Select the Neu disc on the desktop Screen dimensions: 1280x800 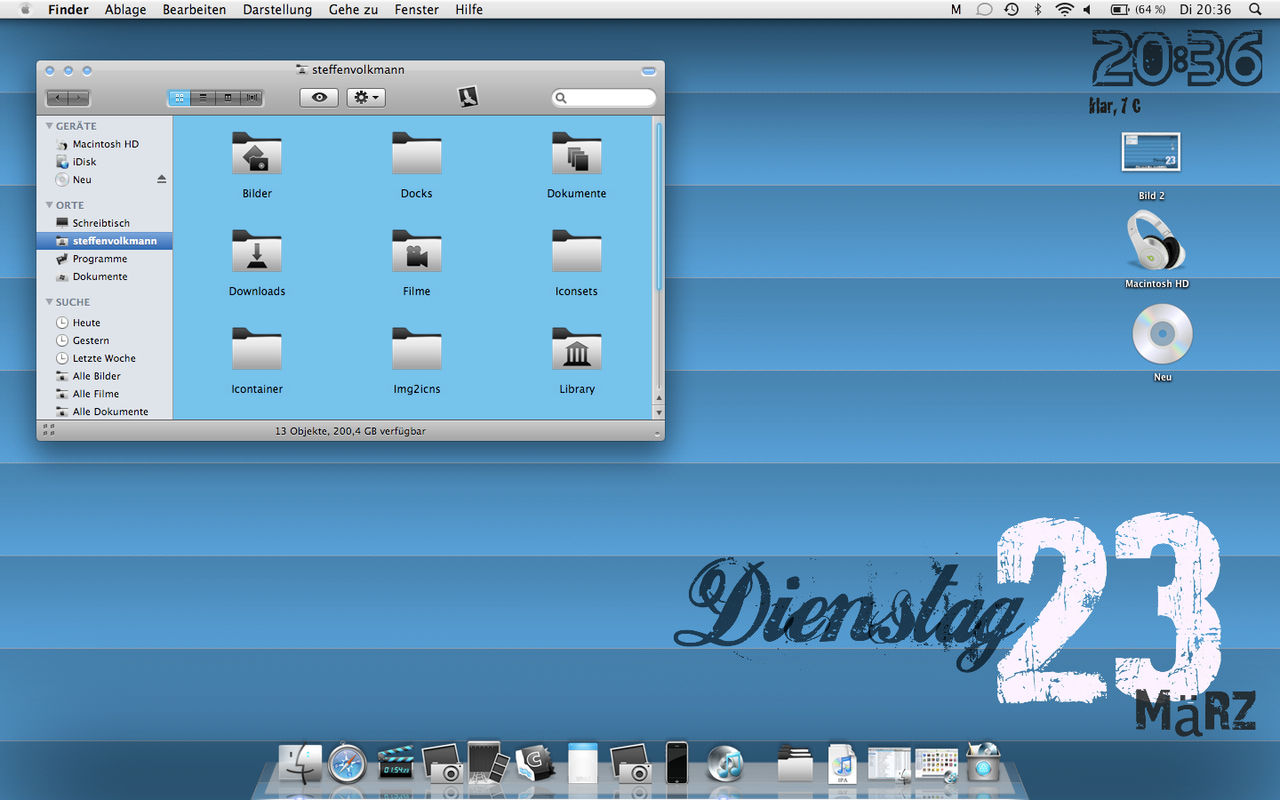point(1162,334)
